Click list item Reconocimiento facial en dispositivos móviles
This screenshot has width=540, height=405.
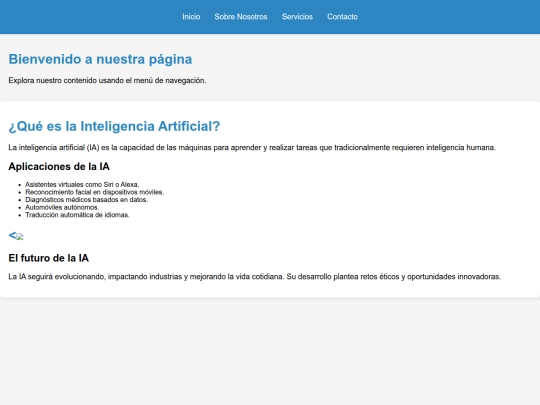(x=94, y=192)
